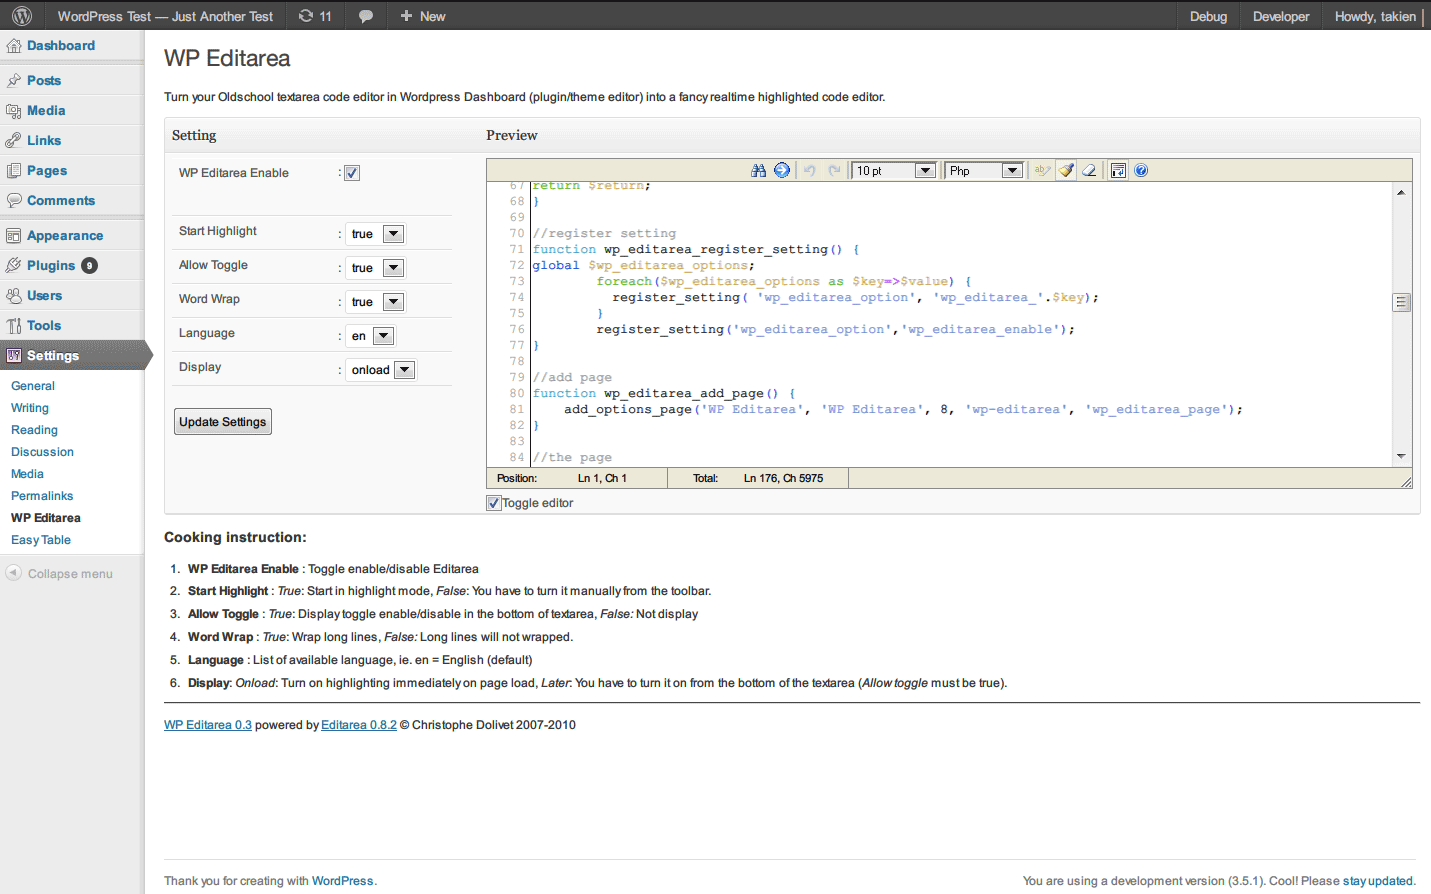Image resolution: width=1431 pixels, height=894 pixels.
Task: Click the WordPress logo in admin bar
Action: pos(22,16)
